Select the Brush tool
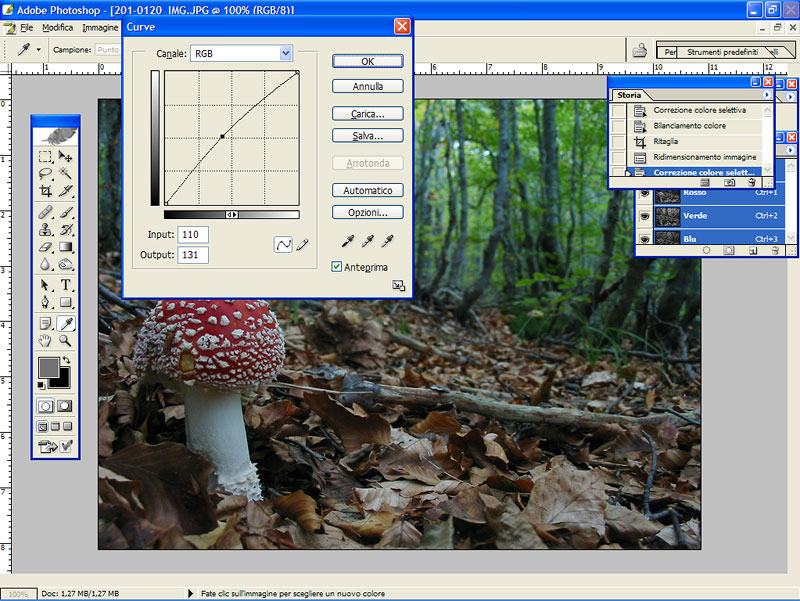This screenshot has width=800, height=601. (65, 212)
